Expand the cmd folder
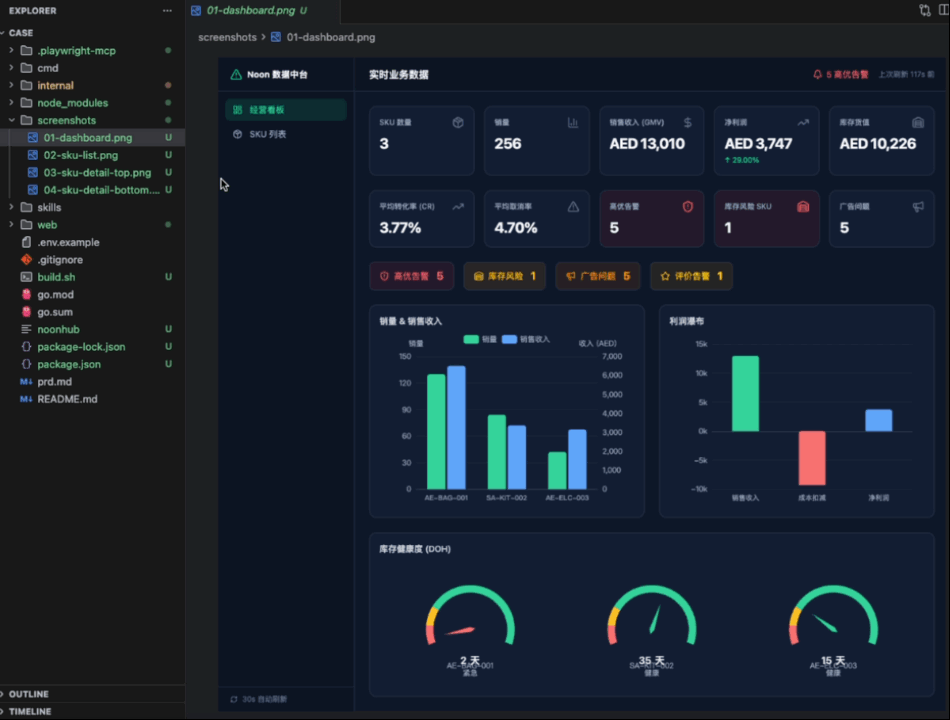950x720 pixels. click(12, 68)
